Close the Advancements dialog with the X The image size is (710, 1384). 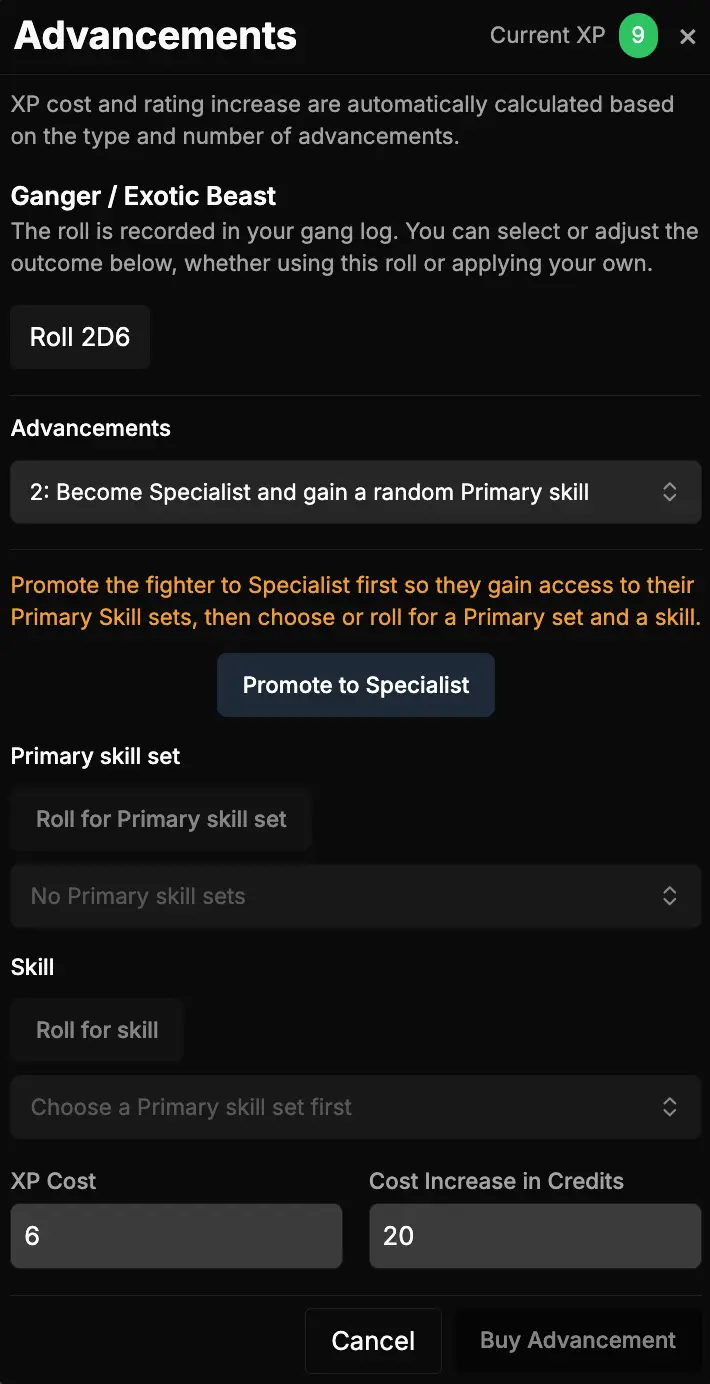coord(688,37)
